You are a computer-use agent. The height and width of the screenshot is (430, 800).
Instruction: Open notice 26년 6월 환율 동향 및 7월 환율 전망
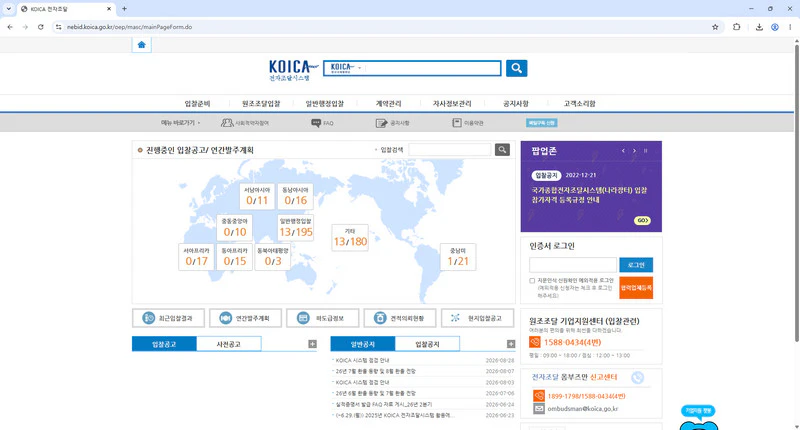click(376, 393)
